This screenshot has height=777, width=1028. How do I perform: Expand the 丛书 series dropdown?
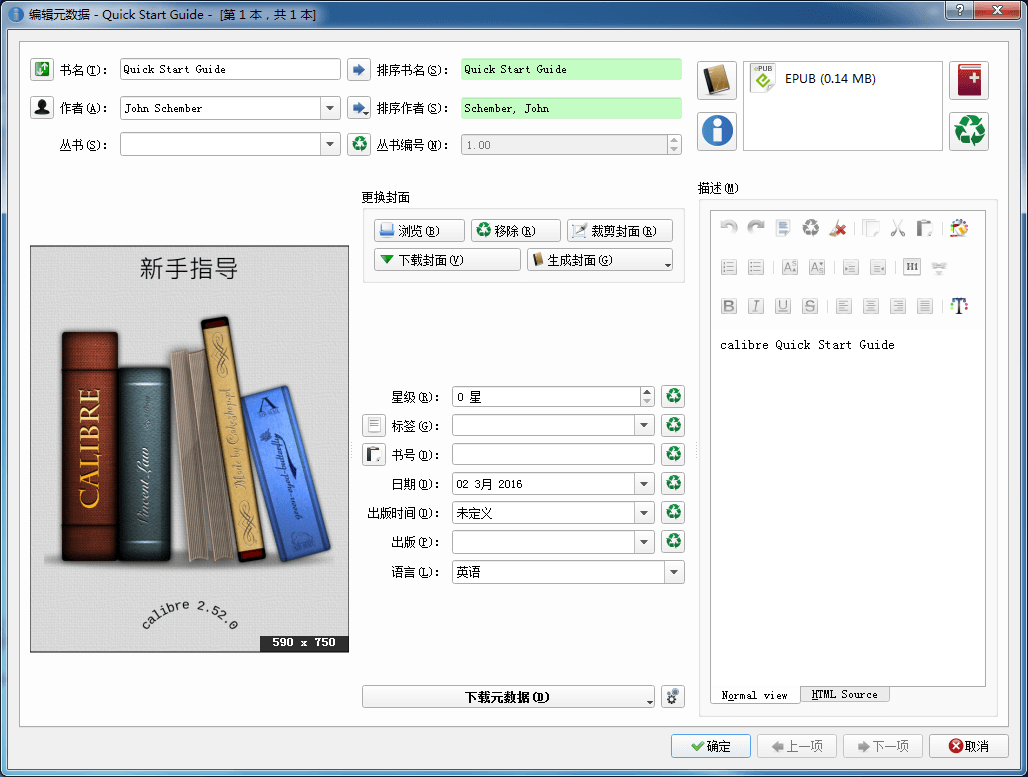pyautogui.click(x=330, y=144)
